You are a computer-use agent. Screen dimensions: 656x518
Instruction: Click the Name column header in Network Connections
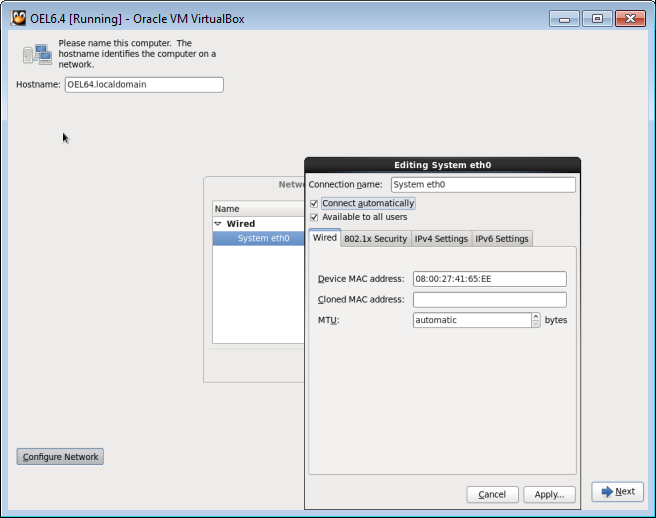(259, 208)
